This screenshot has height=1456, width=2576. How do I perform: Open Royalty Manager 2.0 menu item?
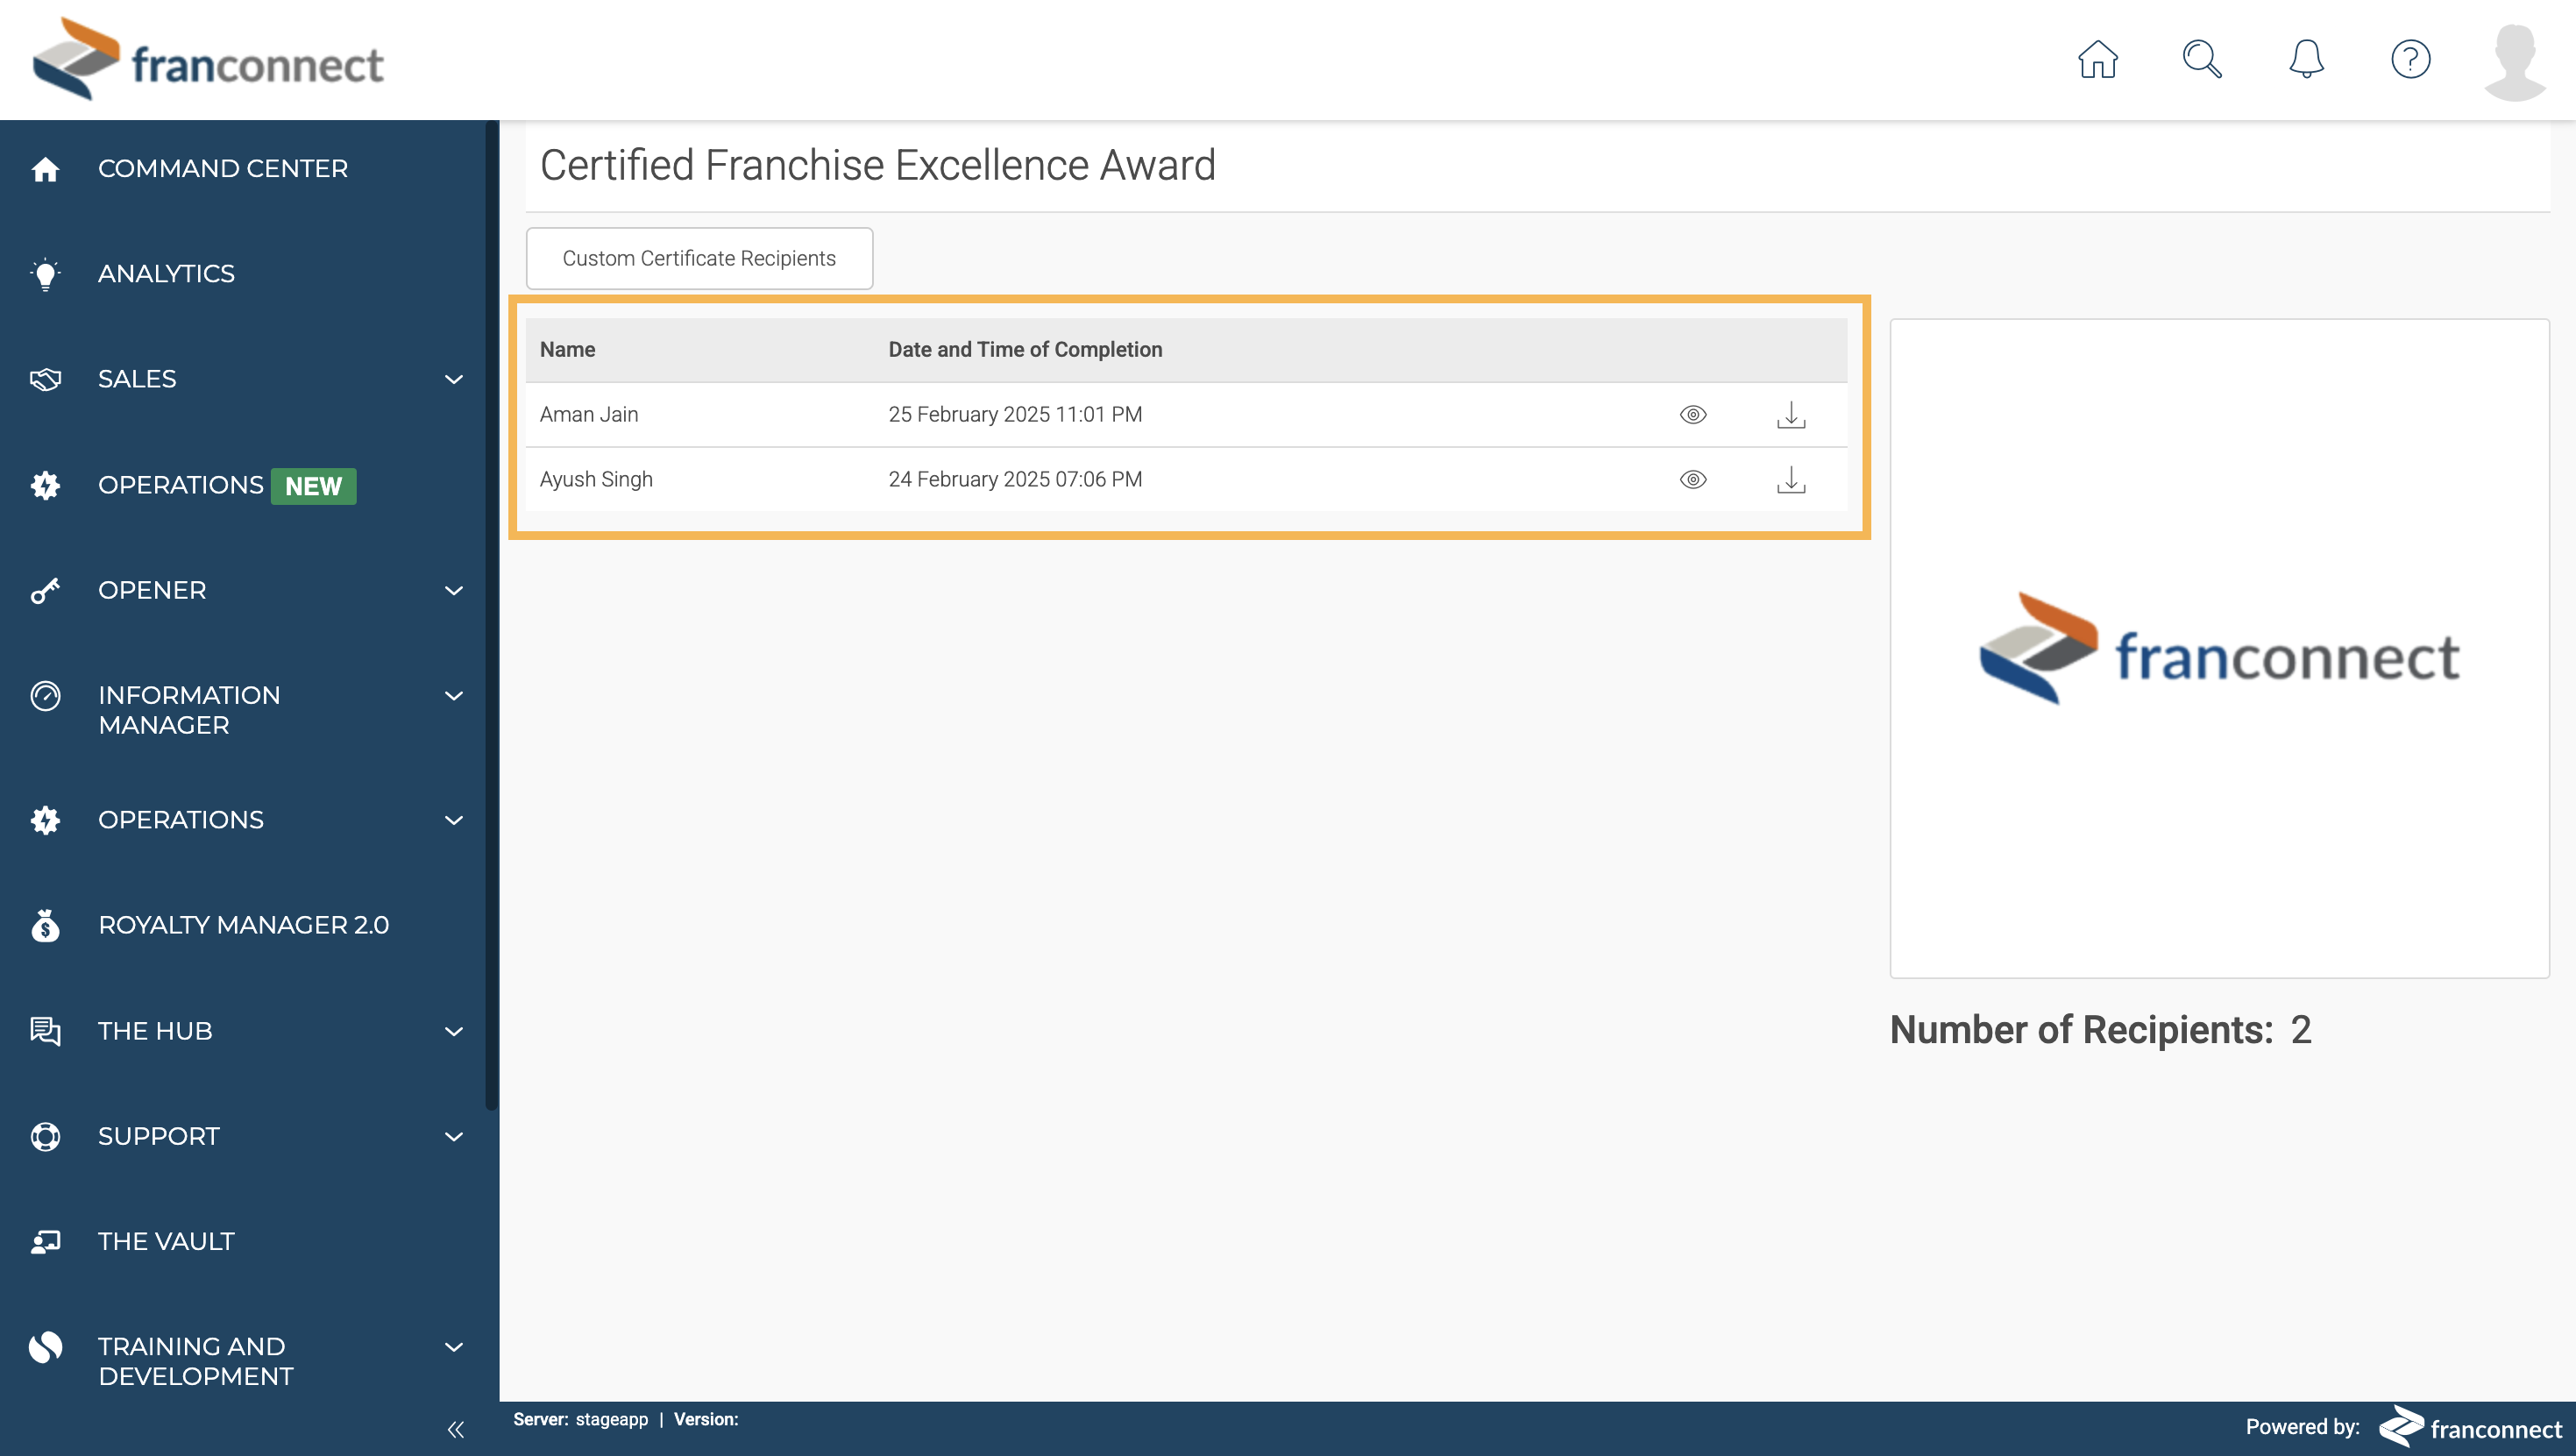(242, 925)
